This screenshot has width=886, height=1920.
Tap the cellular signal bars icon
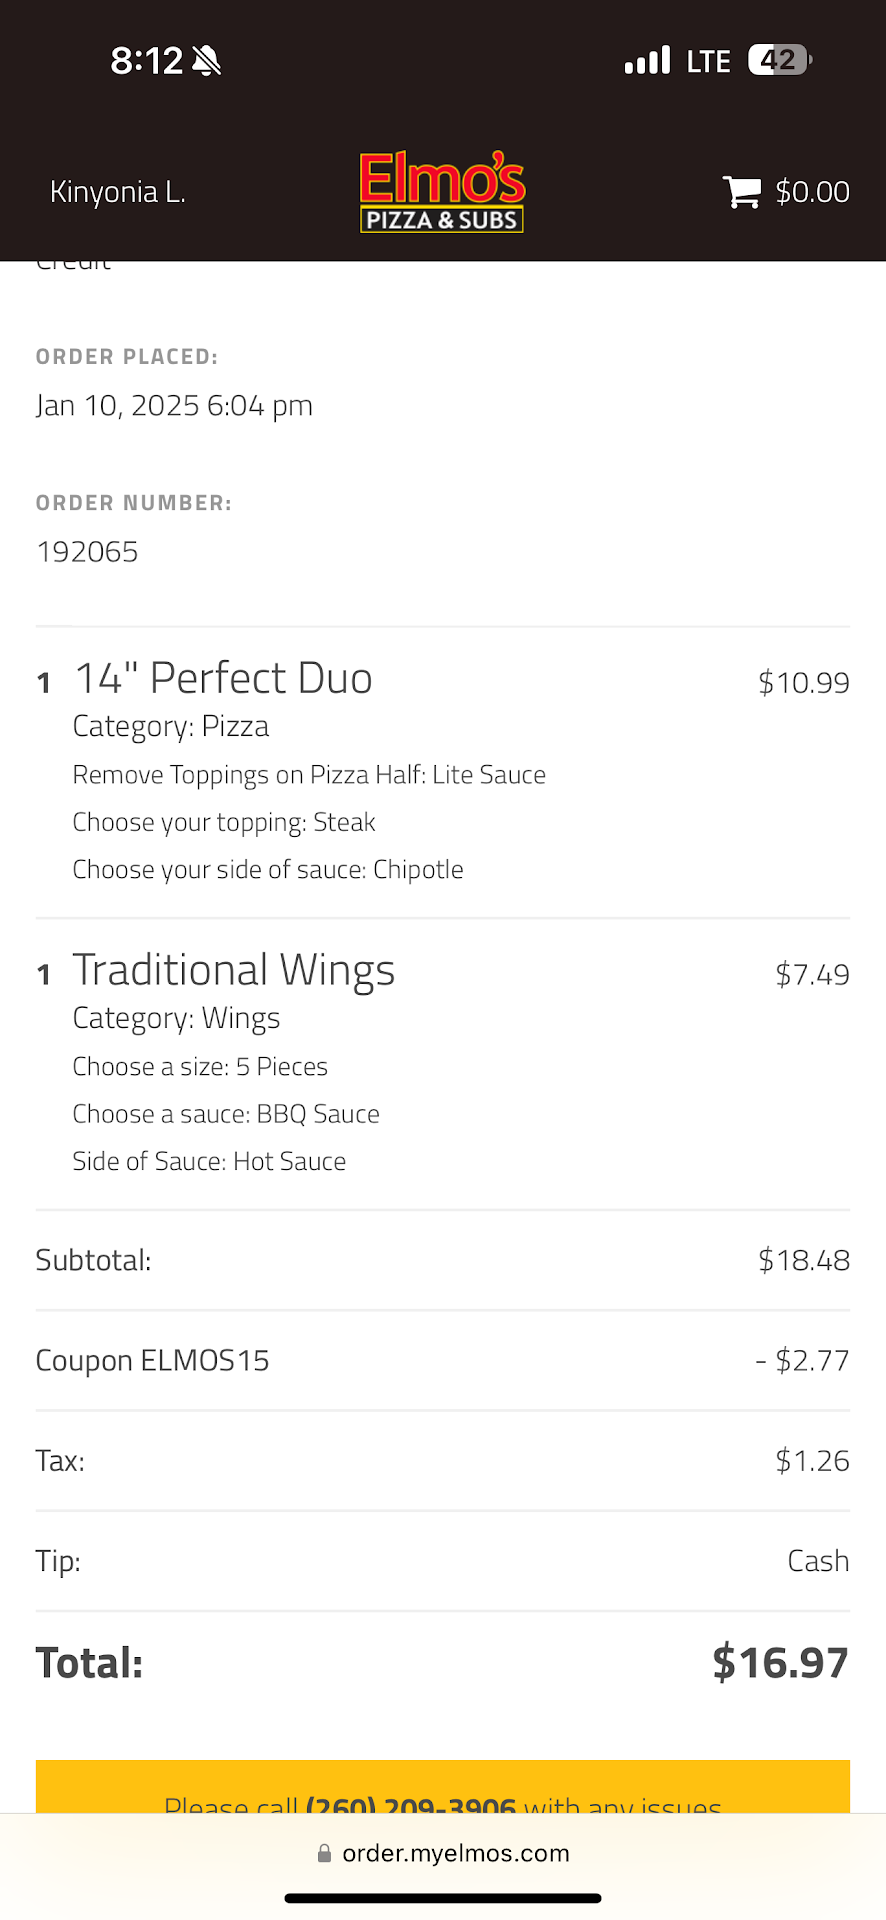pyautogui.click(x=647, y=61)
